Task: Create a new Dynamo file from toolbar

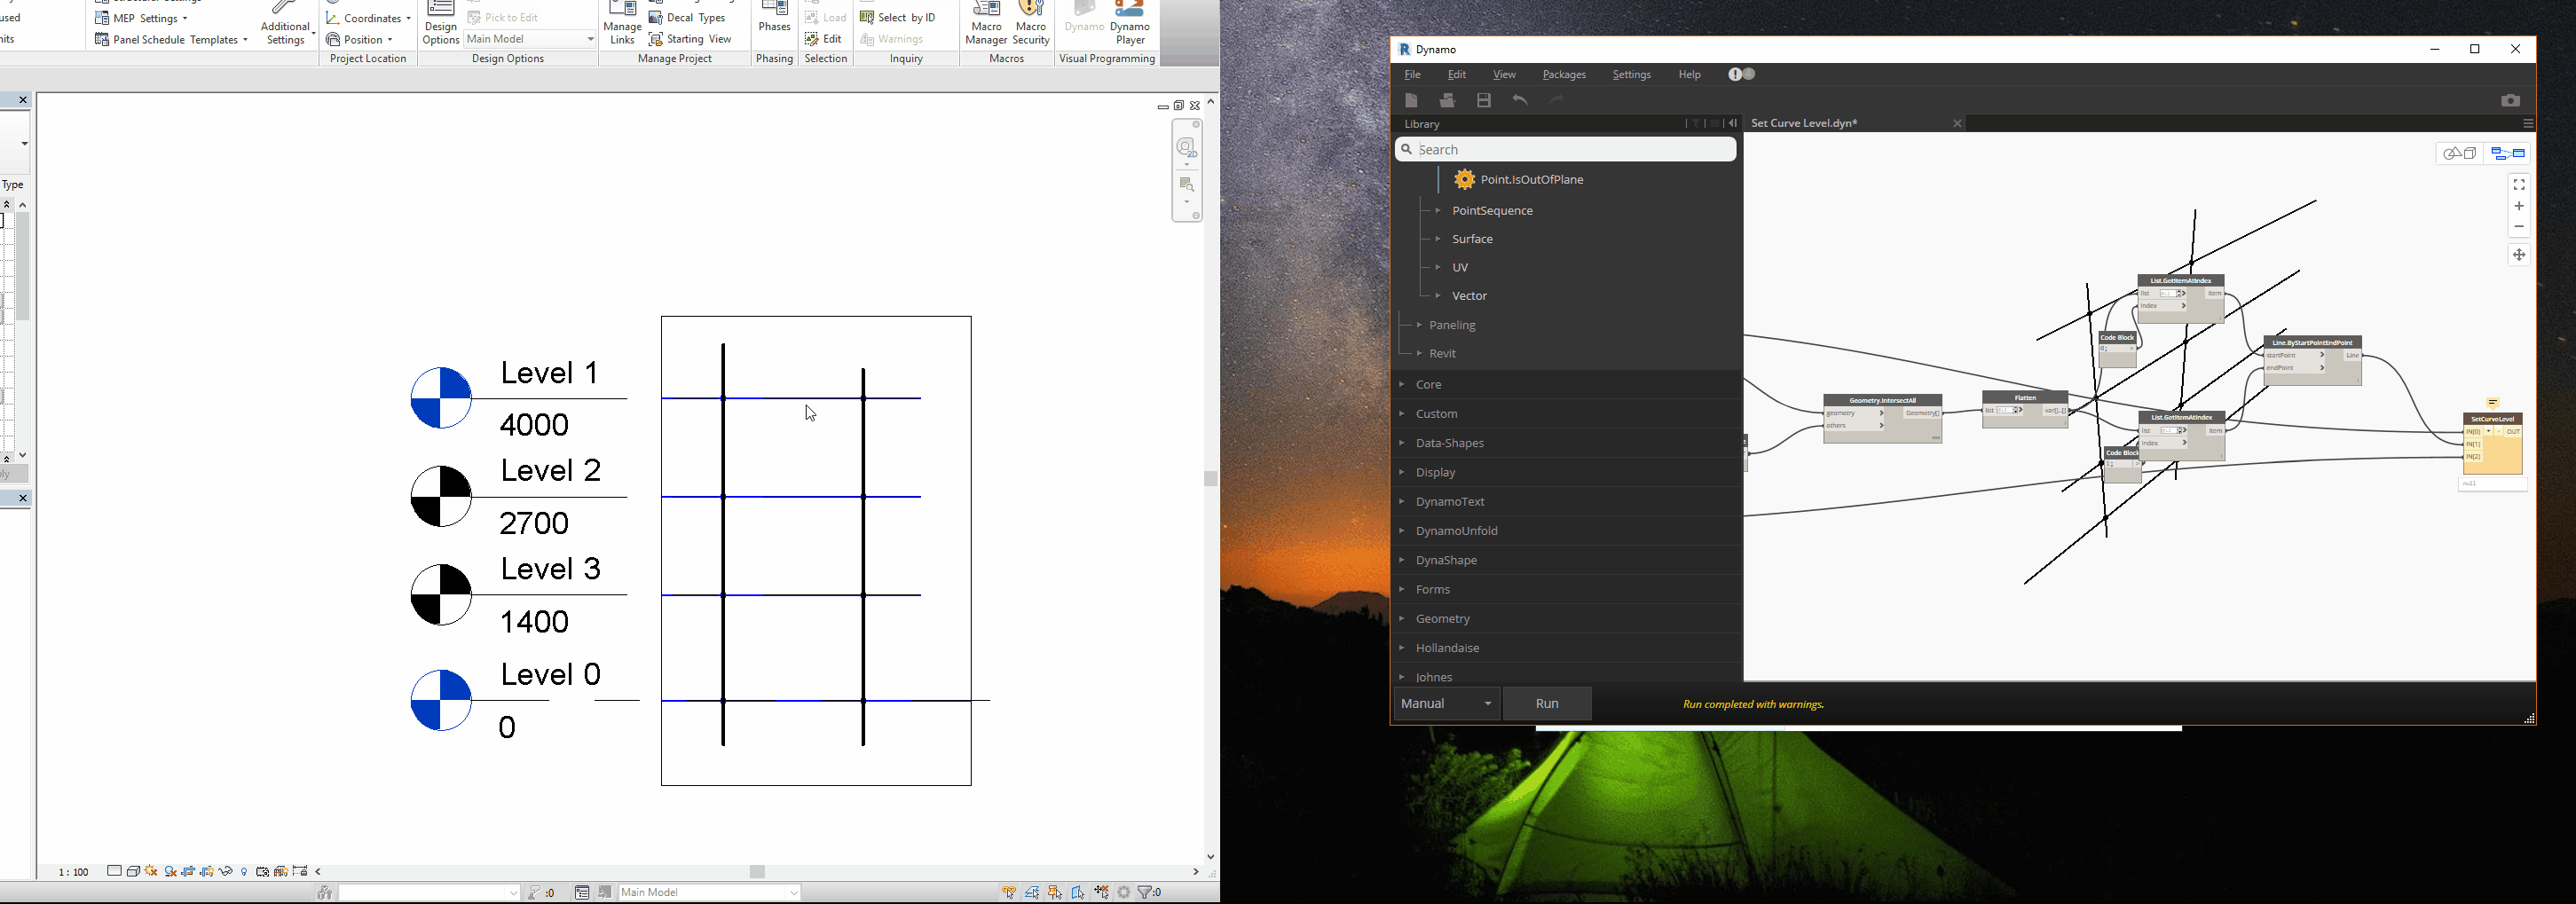Action: (x=1411, y=100)
